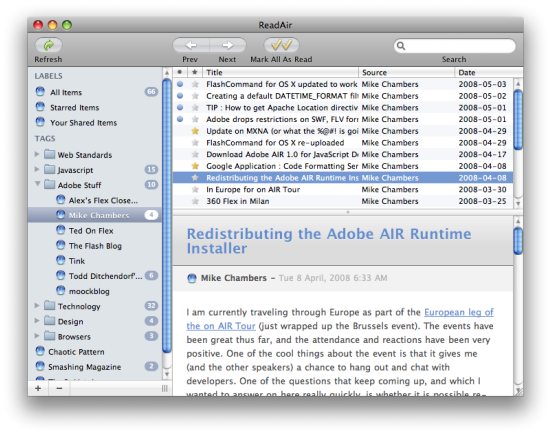Click the item list vertical scrollbar thumb
This screenshot has height=433, width=550.
(518, 120)
